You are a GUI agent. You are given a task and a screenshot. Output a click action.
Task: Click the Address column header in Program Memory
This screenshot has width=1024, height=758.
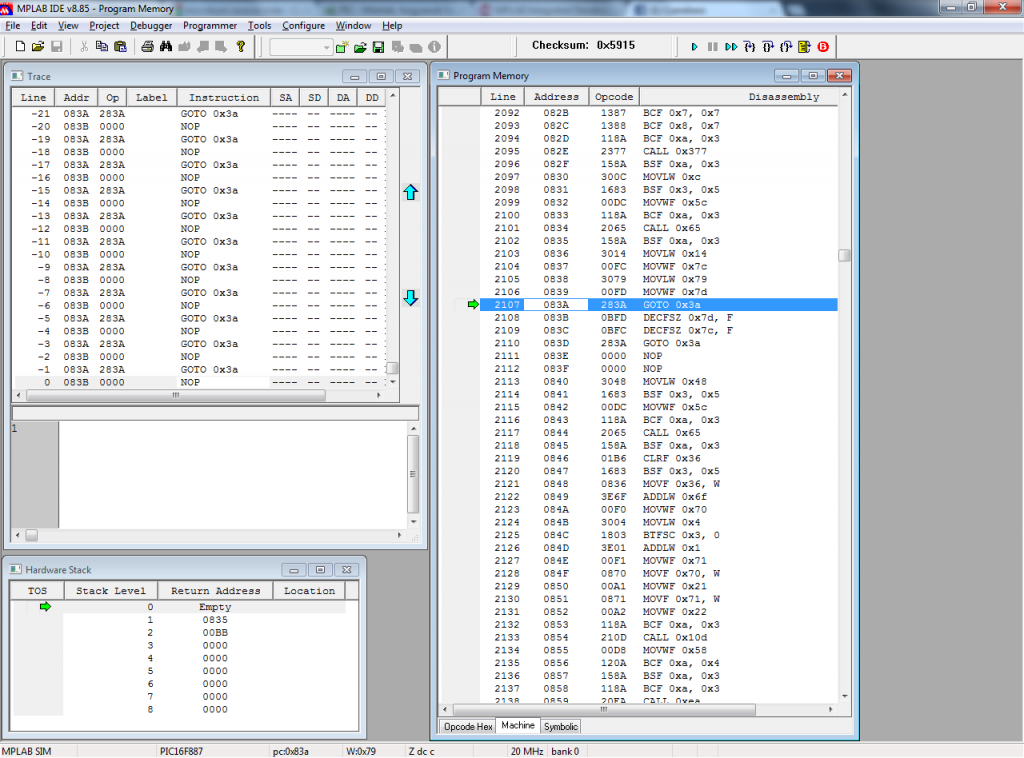(x=556, y=97)
